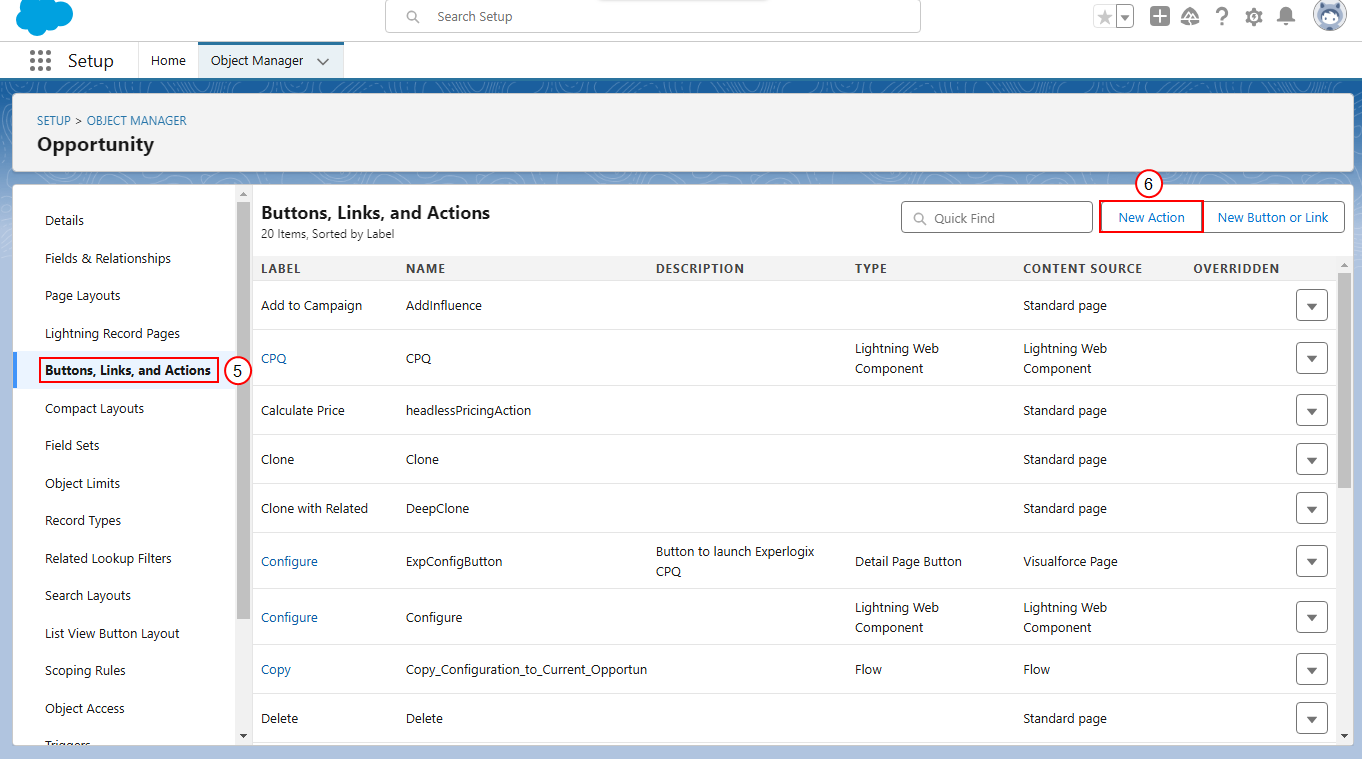
Task: Open the user profile avatar
Action: (1329, 16)
